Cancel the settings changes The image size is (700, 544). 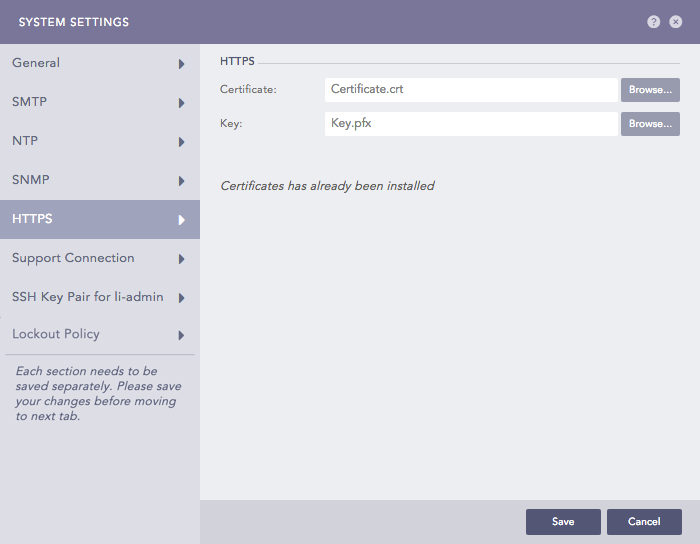tap(644, 522)
